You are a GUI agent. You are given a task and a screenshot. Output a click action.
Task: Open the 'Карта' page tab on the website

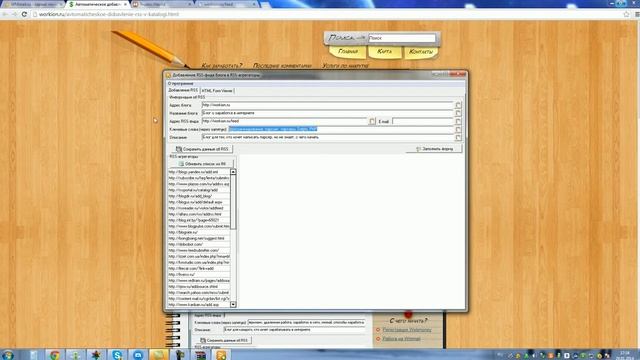(x=384, y=52)
